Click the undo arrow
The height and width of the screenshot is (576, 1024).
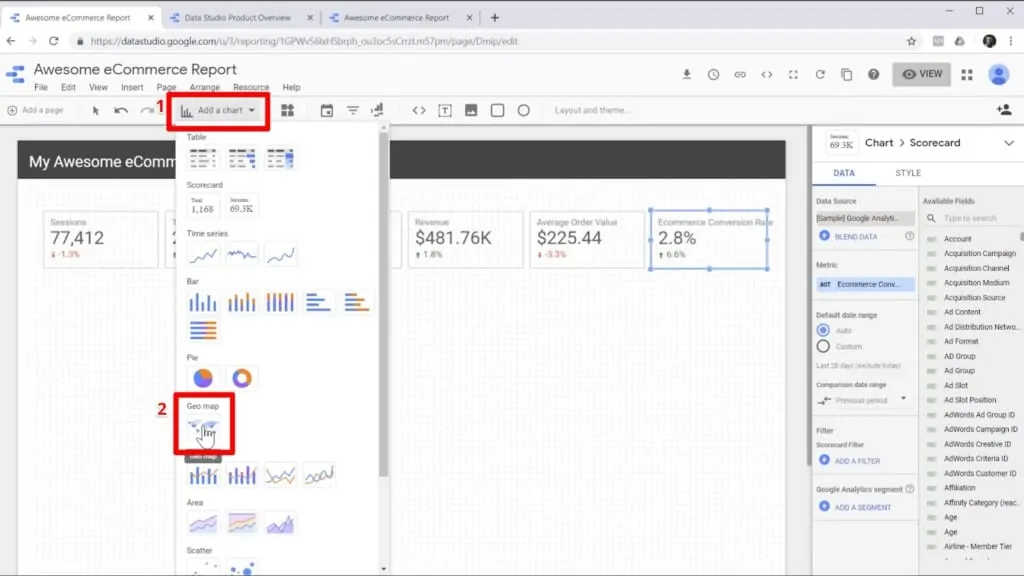[121, 110]
